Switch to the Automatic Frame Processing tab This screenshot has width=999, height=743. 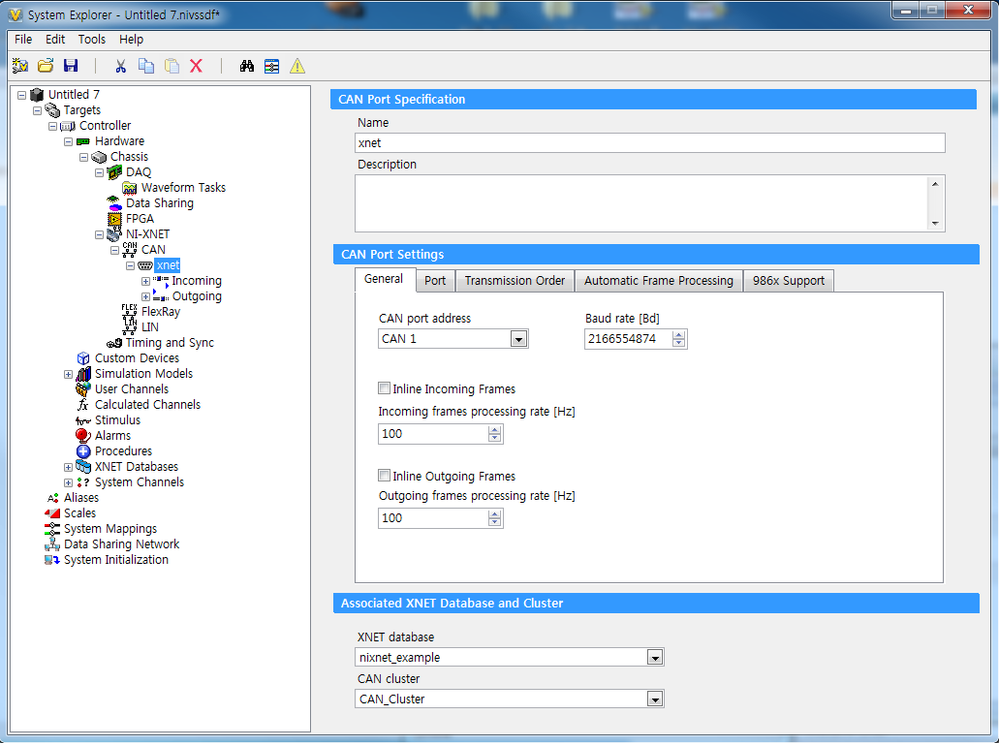[659, 280]
